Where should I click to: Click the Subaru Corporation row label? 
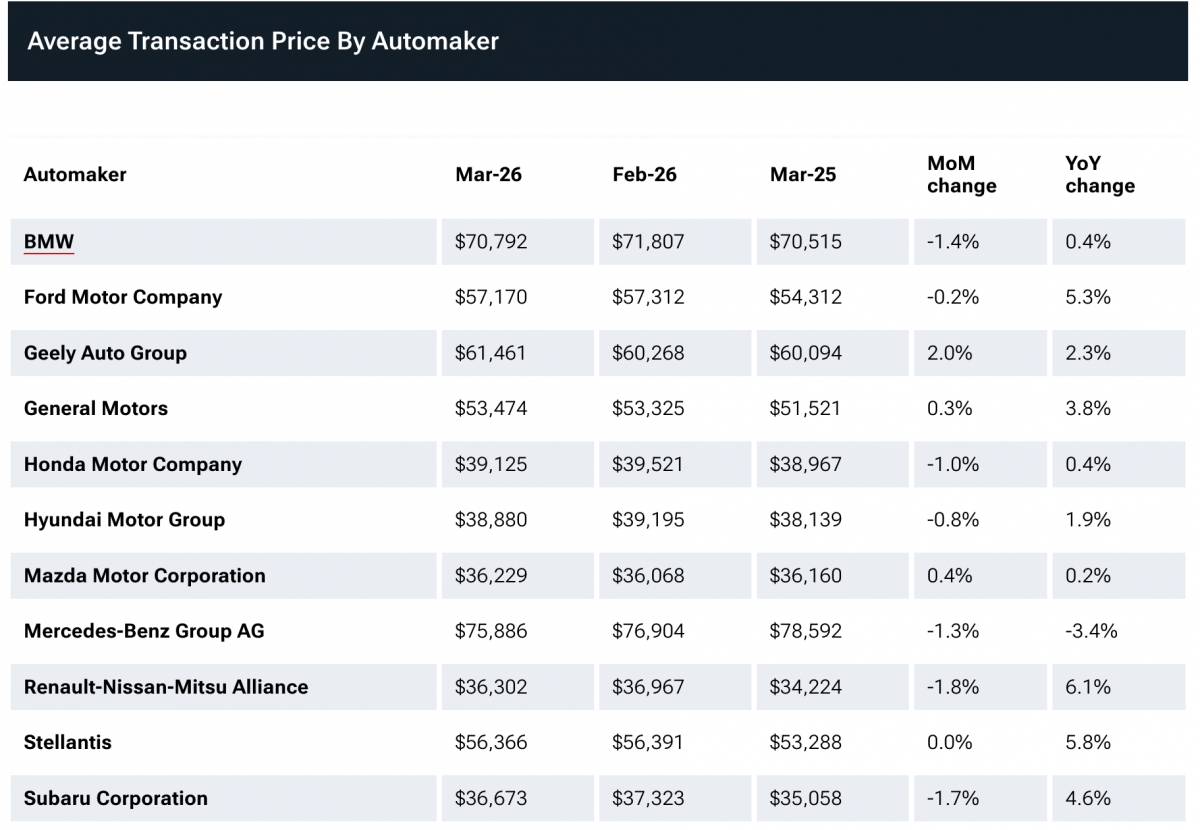click(116, 798)
